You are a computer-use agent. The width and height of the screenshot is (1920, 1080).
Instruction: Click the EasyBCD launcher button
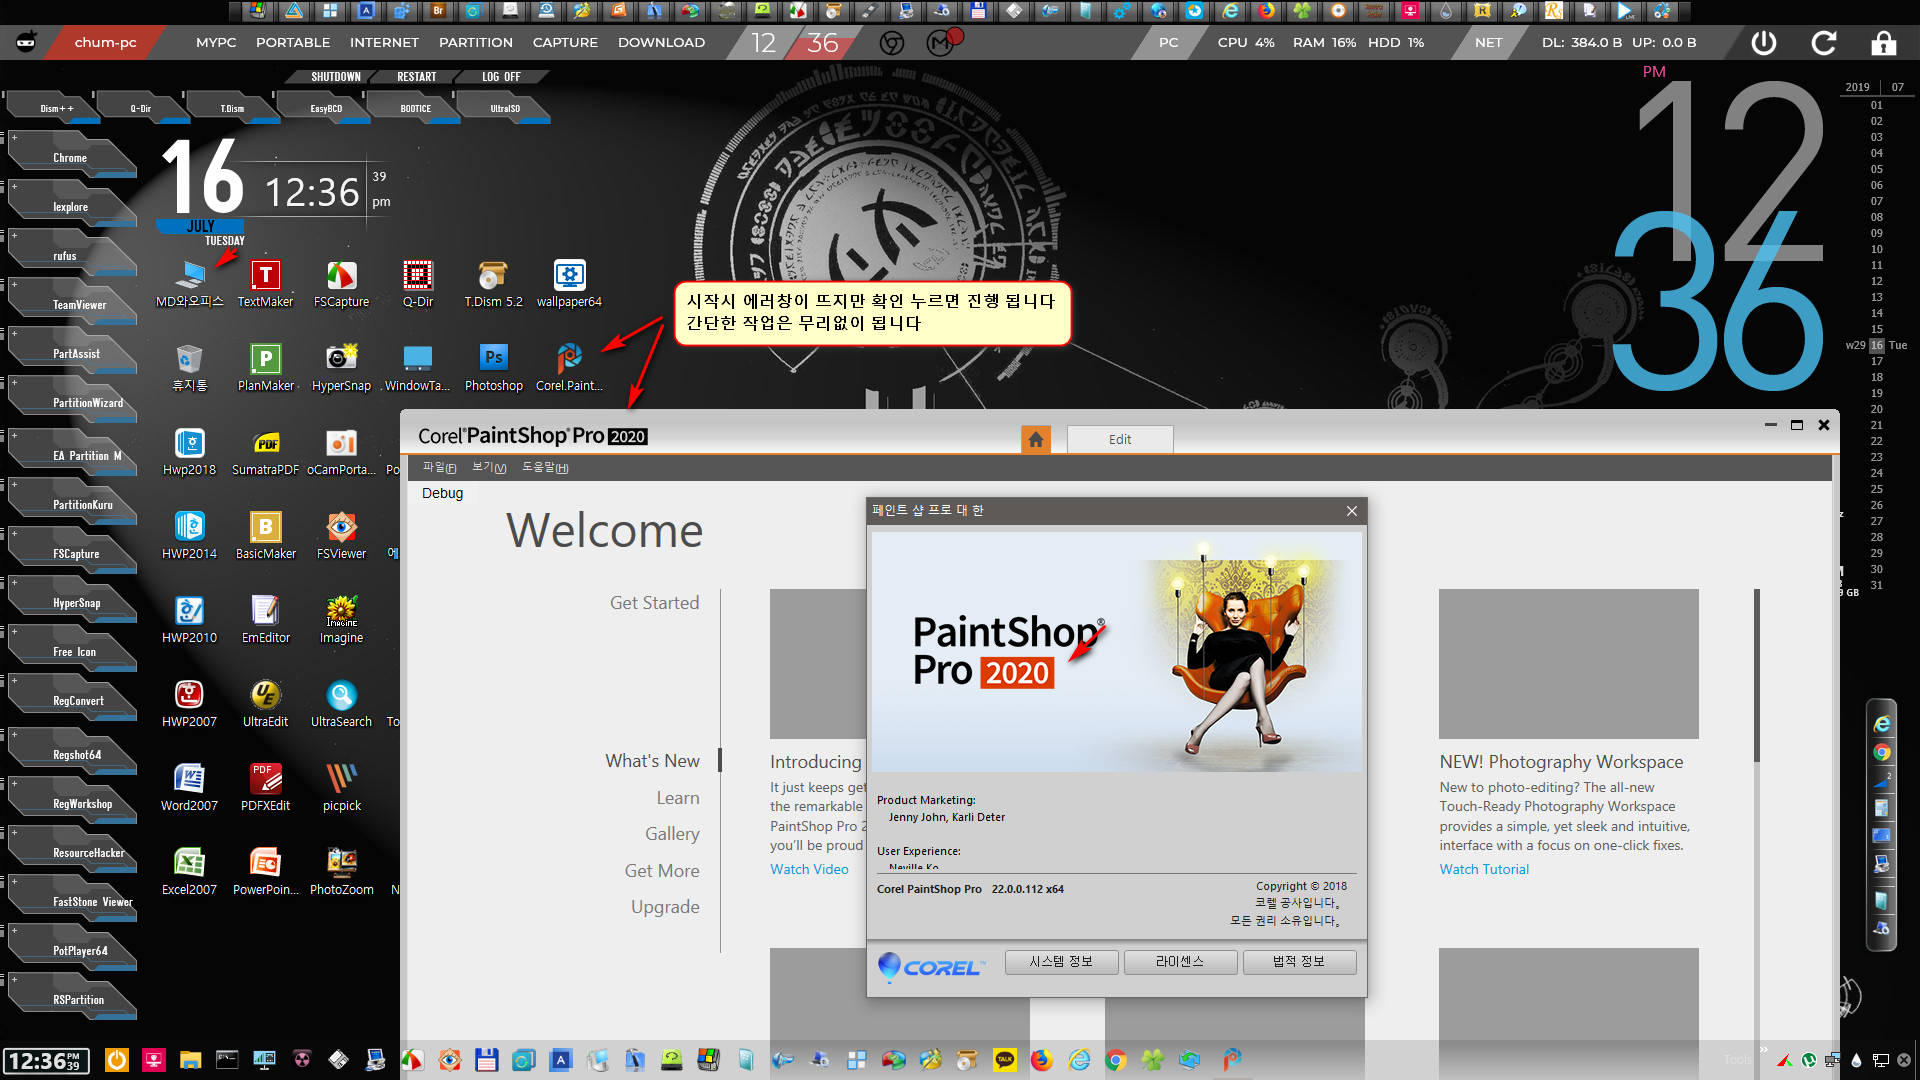tap(326, 108)
